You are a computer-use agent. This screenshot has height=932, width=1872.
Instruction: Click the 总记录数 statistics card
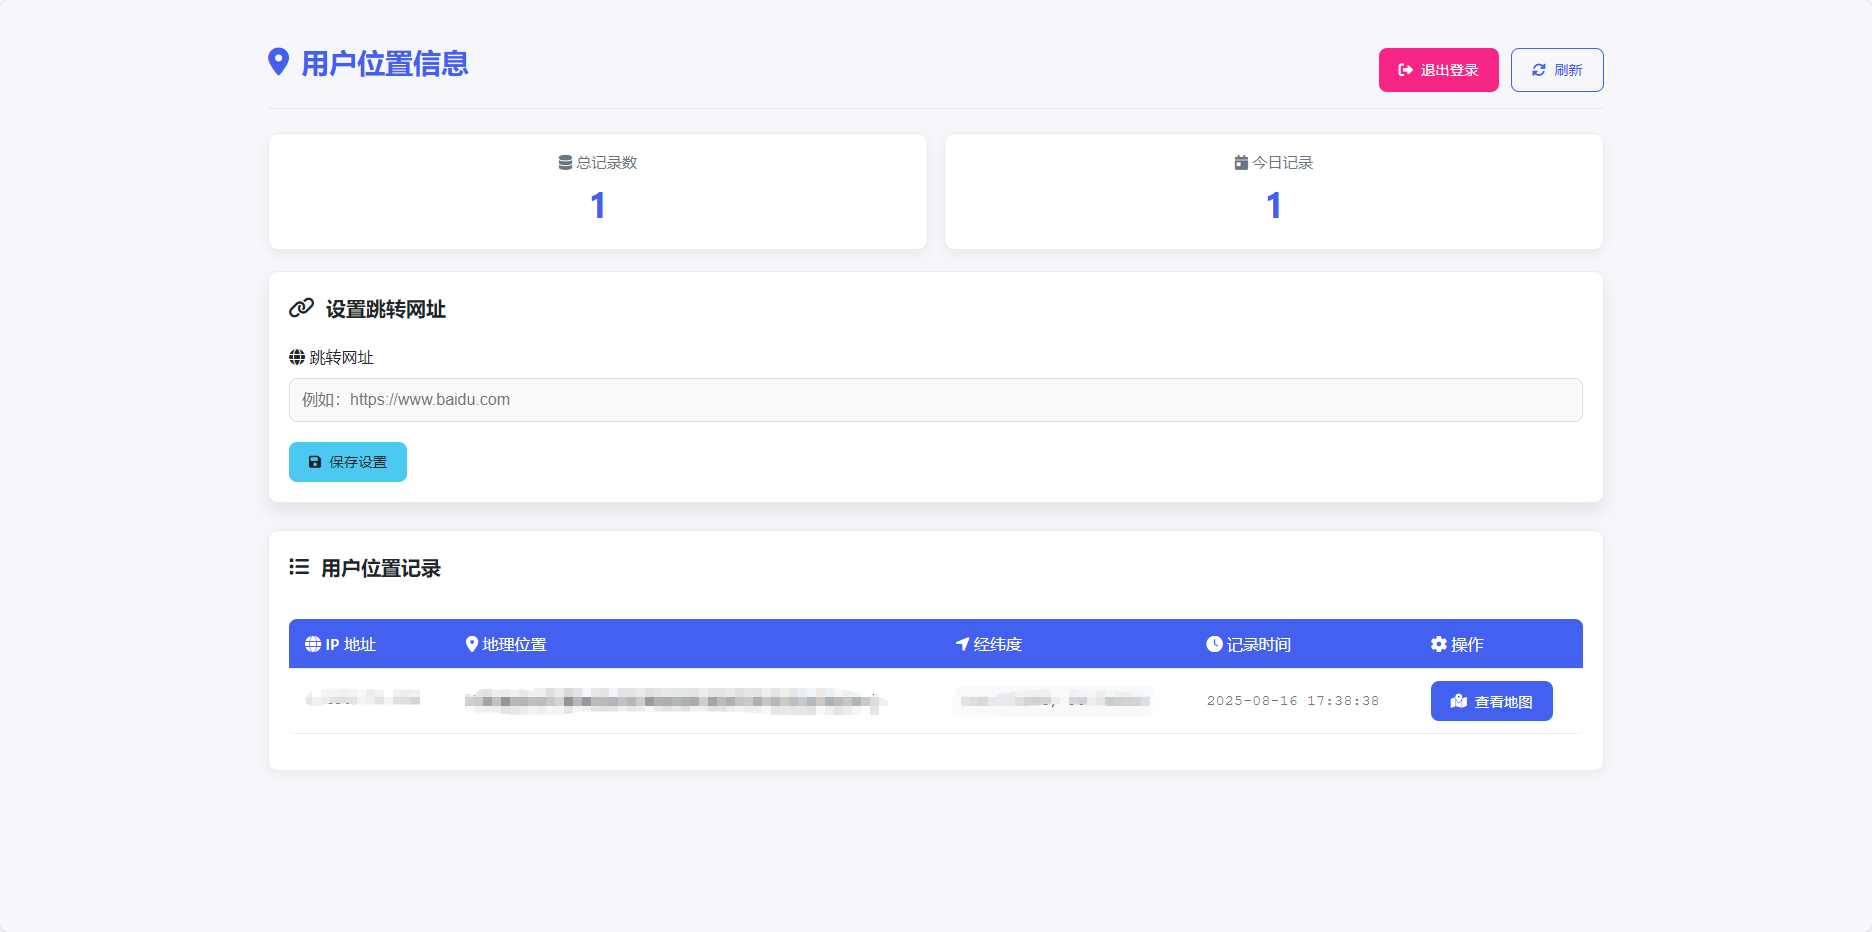pos(598,191)
